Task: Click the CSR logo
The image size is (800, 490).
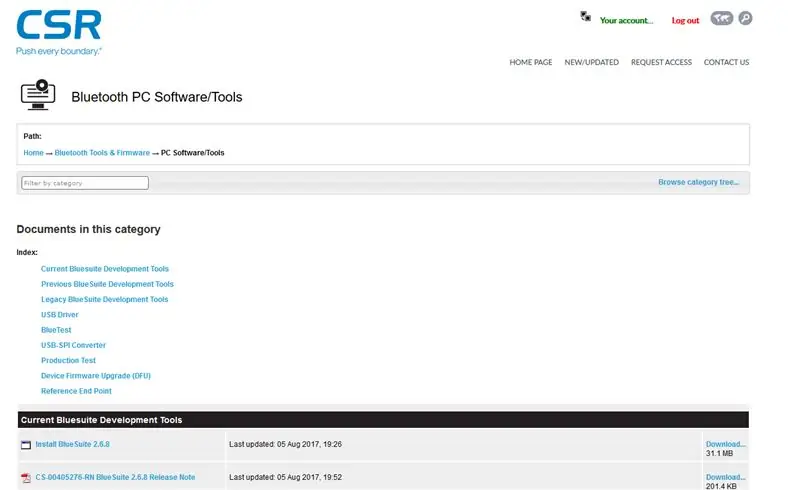Action: click(59, 32)
